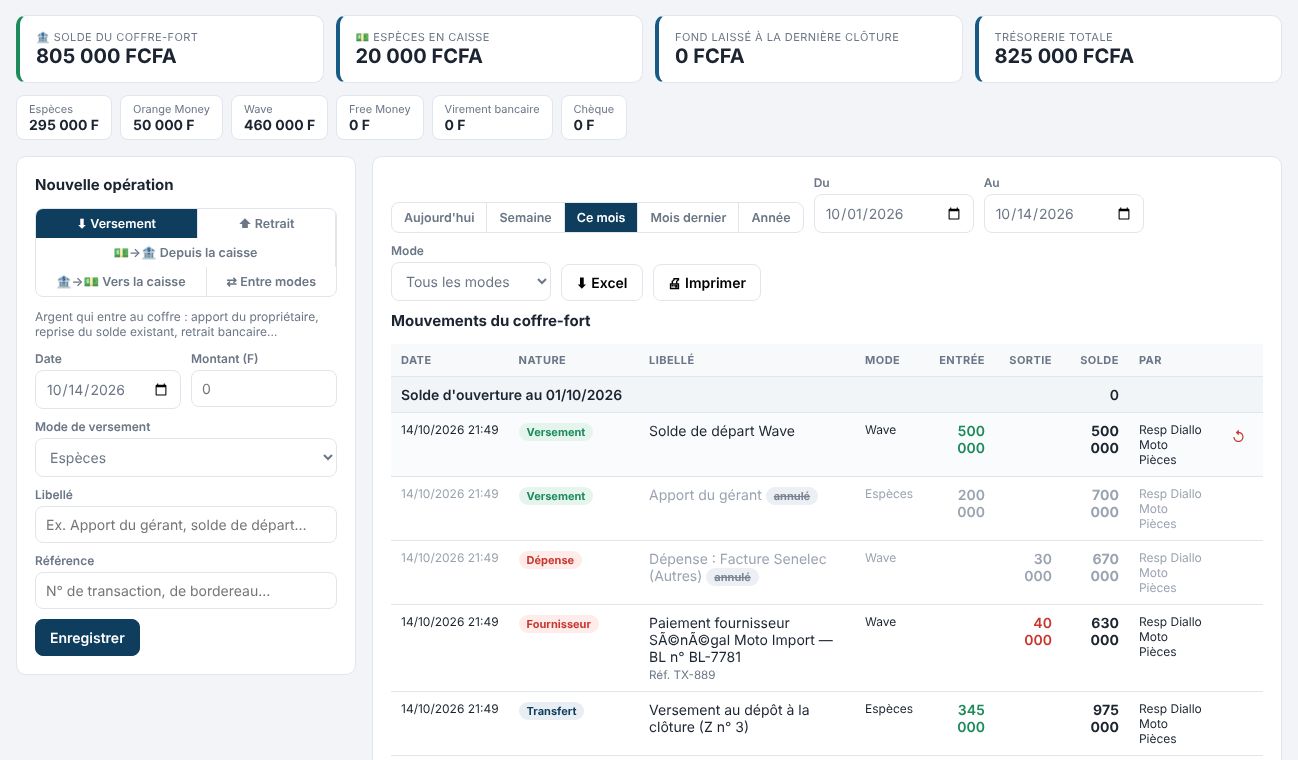Click the Chèque 0 F chip

(594, 117)
